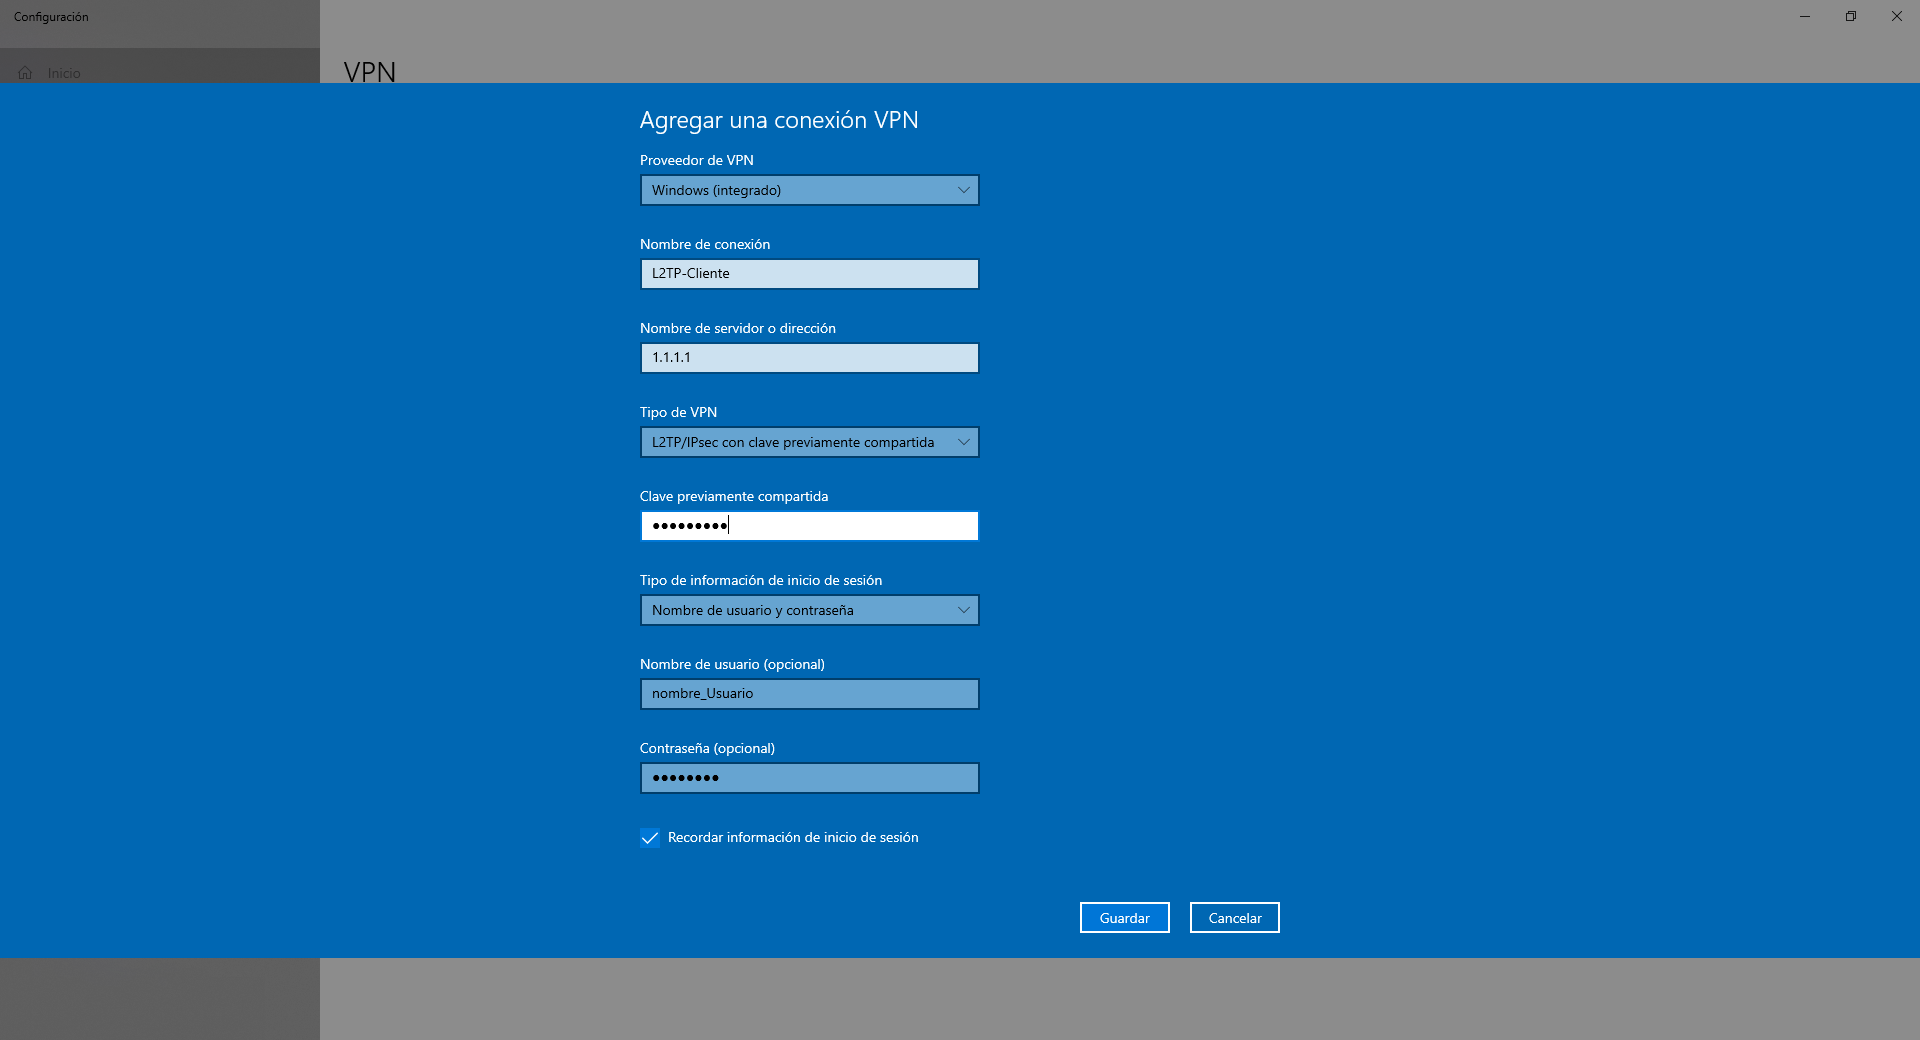Minimize the Configuración window
This screenshot has width=1920, height=1040.
coord(1805,16)
